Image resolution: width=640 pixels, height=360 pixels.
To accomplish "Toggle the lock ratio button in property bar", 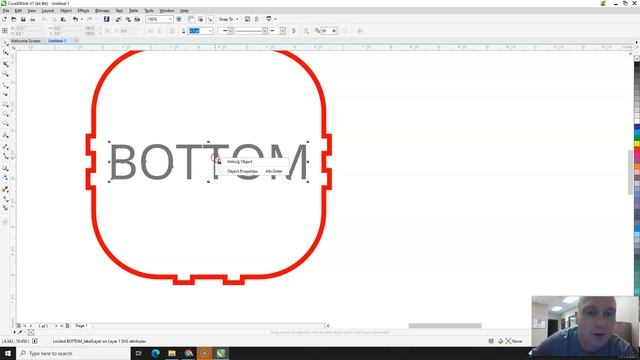I will [107, 31].
